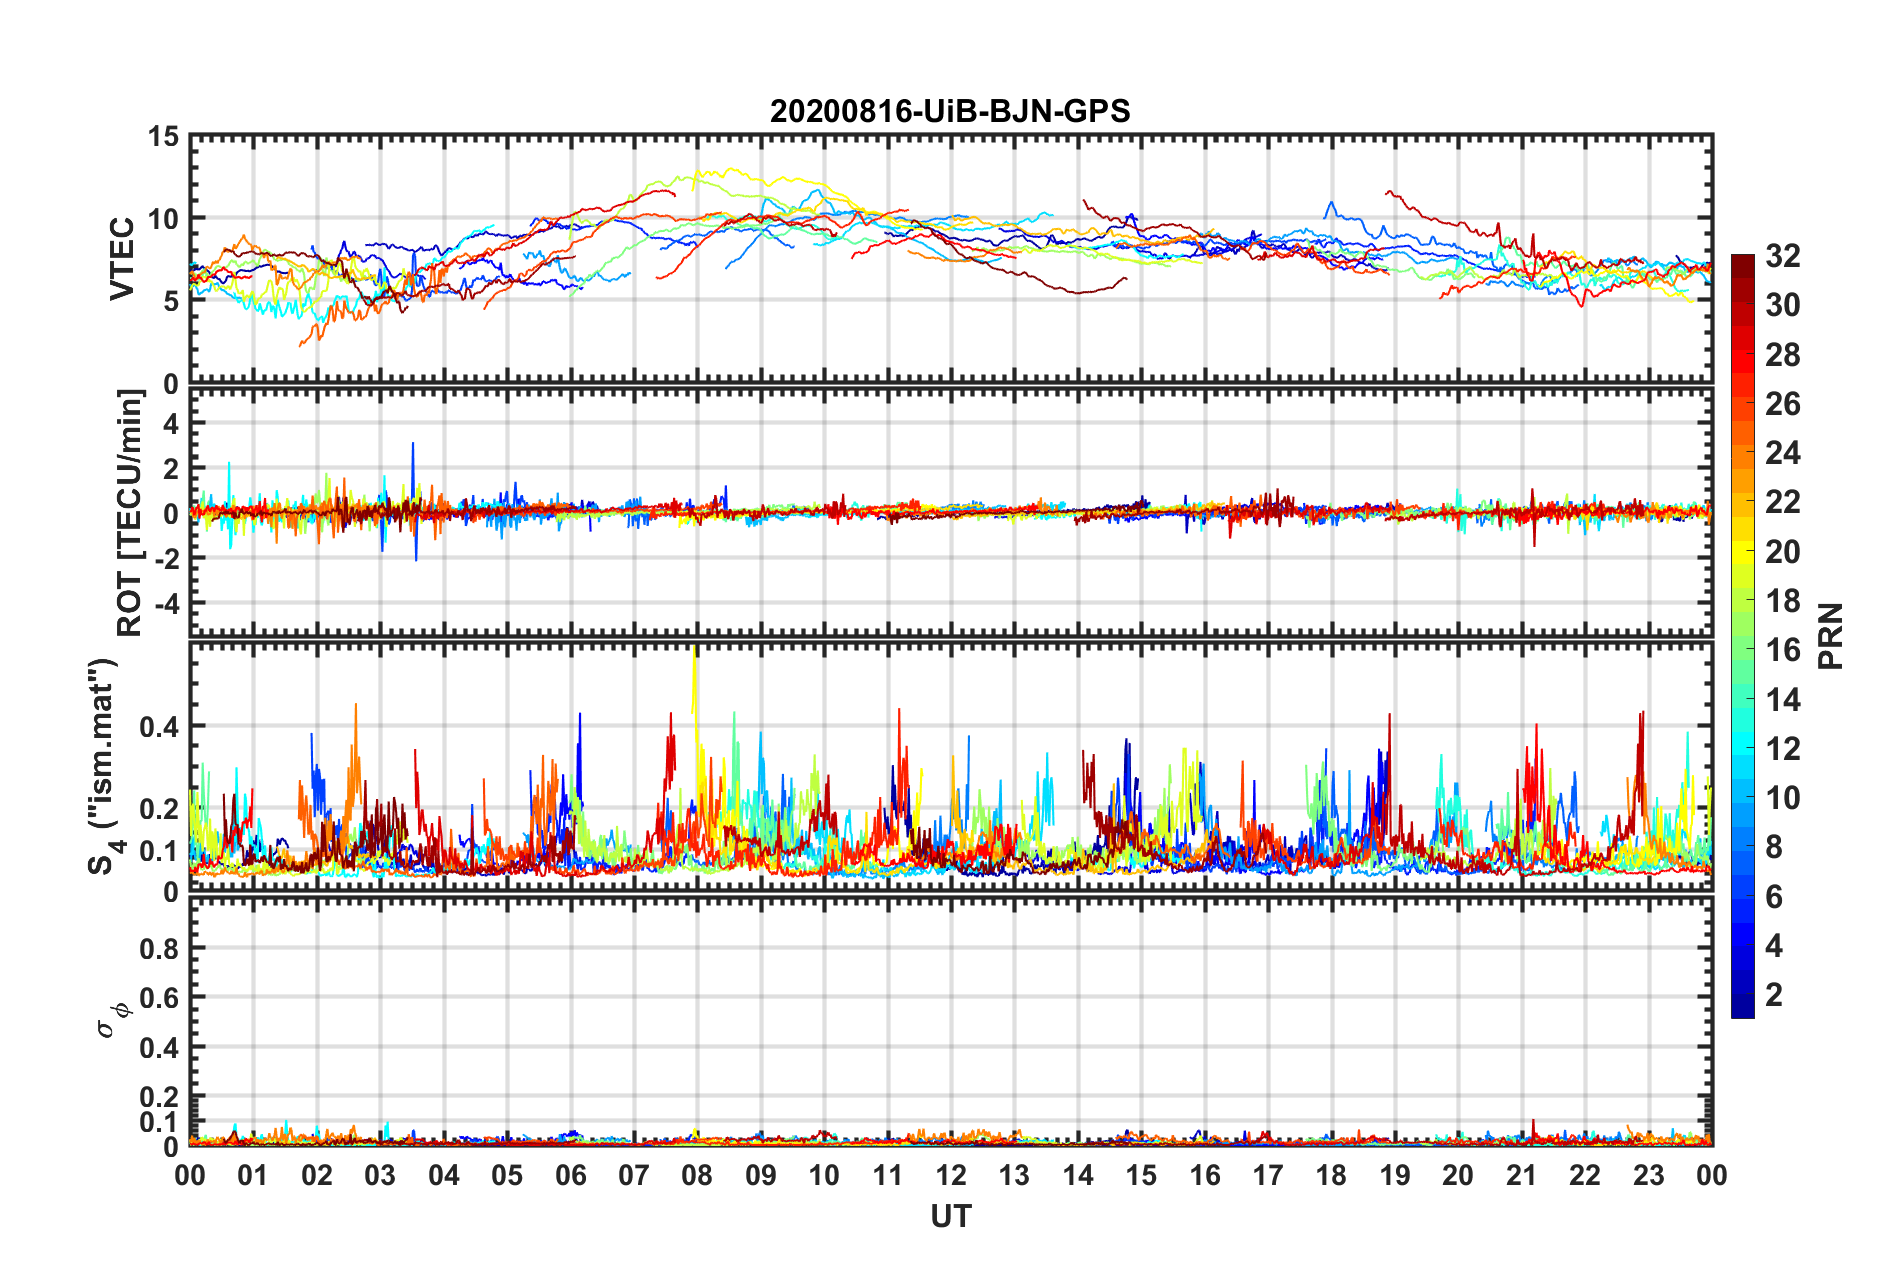This screenshot has width=1902, height=1272.
Task: Select the VTEC y-axis label
Action: coord(122,258)
